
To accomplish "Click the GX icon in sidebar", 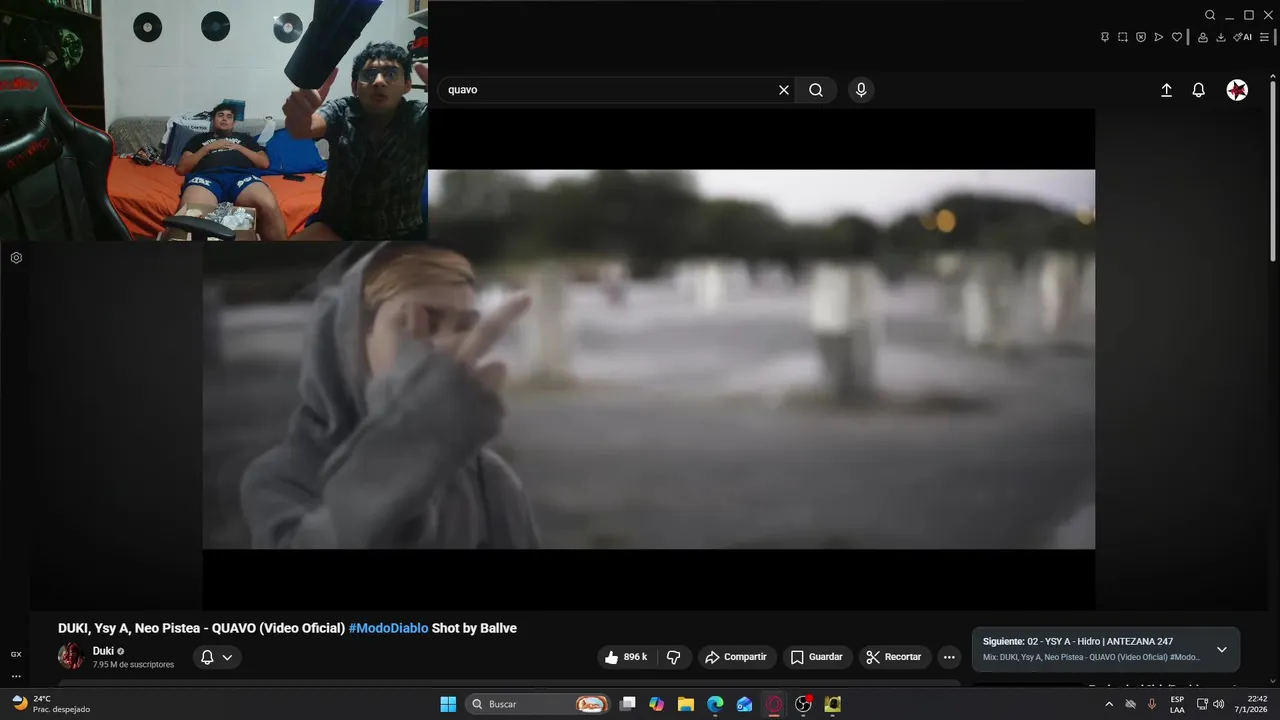I will [16, 654].
